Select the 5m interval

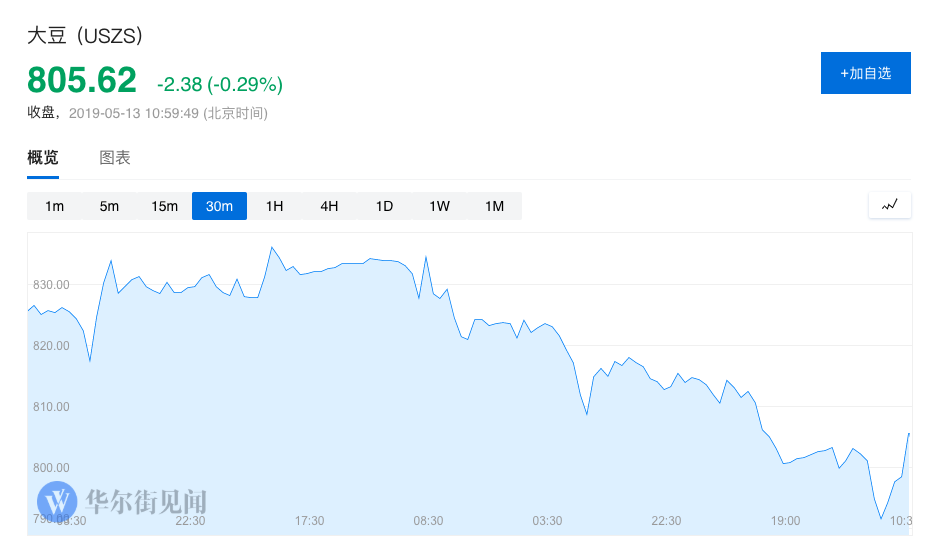tap(109, 206)
